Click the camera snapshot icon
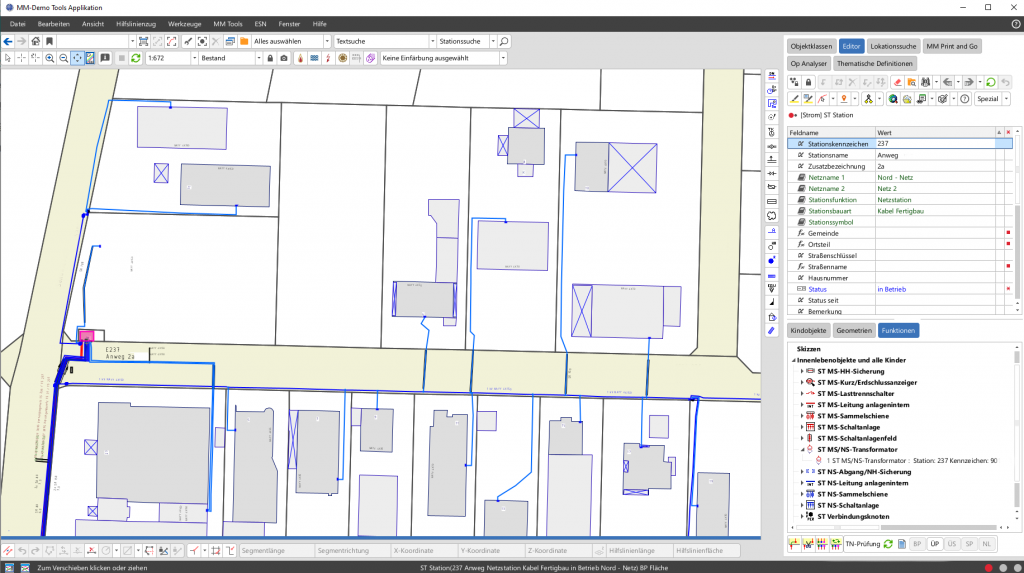Screen dimensions: 1024x573 pos(285,58)
